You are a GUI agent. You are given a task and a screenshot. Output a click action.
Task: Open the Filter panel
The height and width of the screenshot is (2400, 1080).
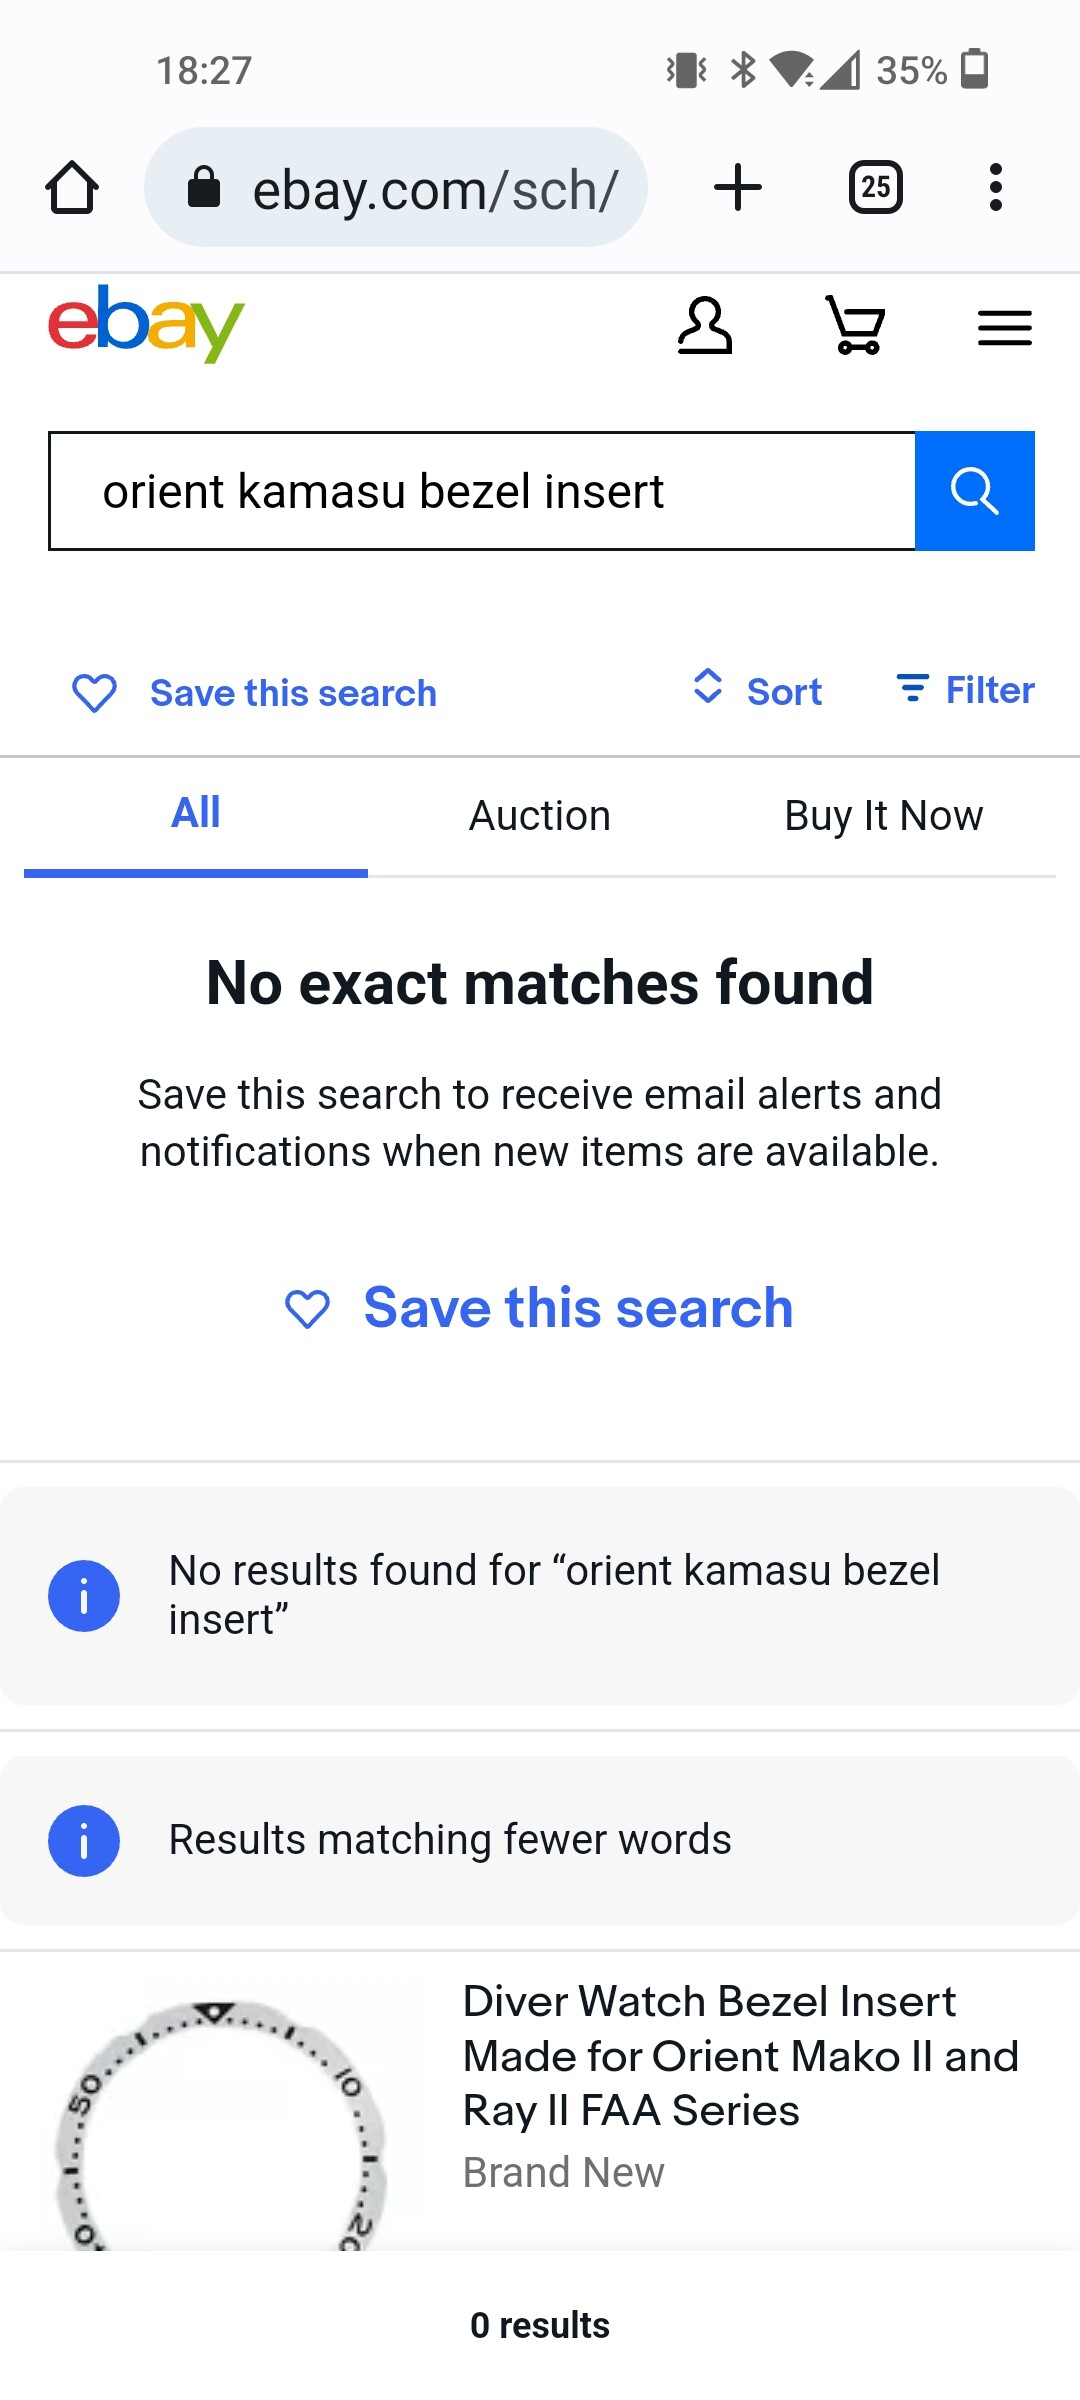pos(965,690)
